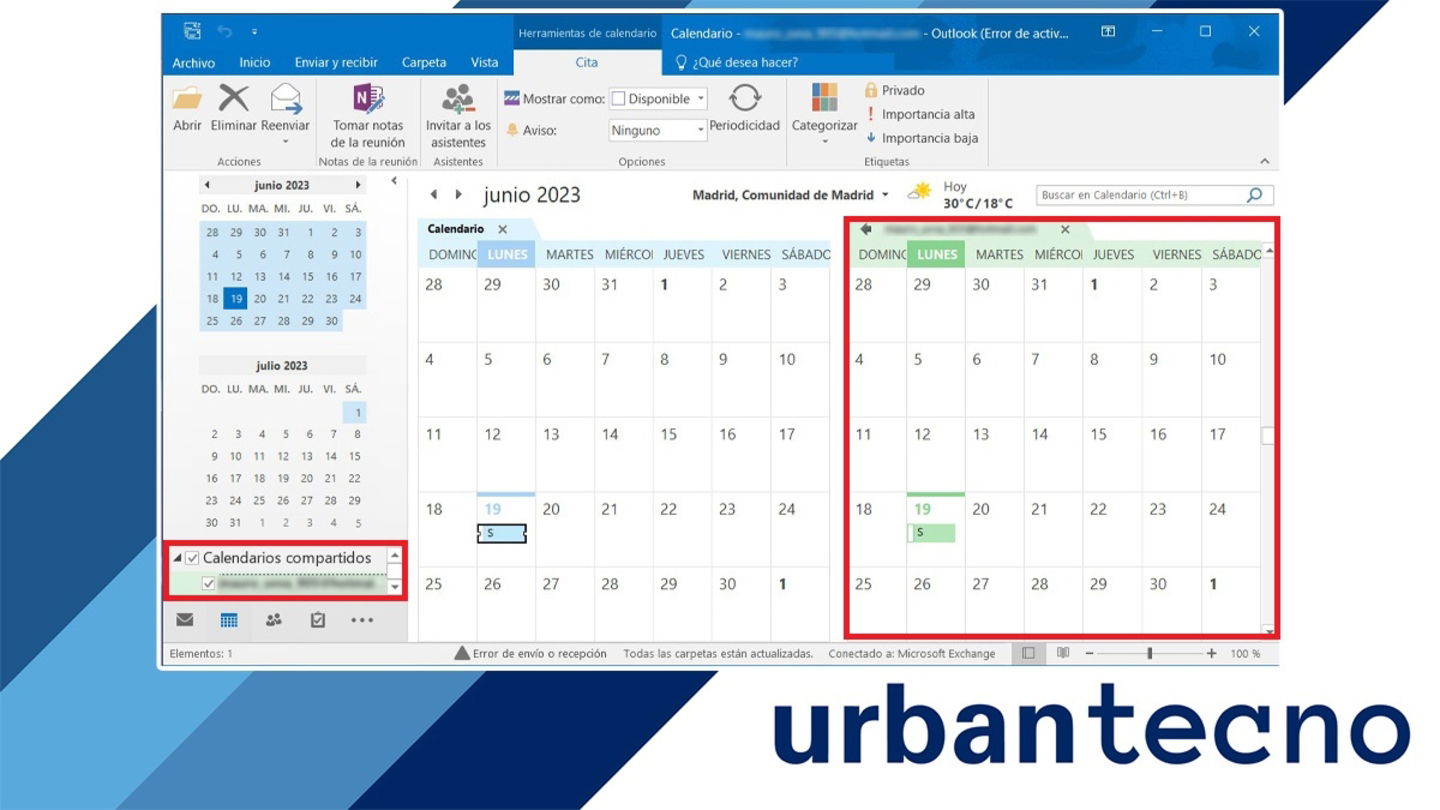Open the Vista ribbon tab
This screenshot has width=1440, height=810.
pos(485,62)
